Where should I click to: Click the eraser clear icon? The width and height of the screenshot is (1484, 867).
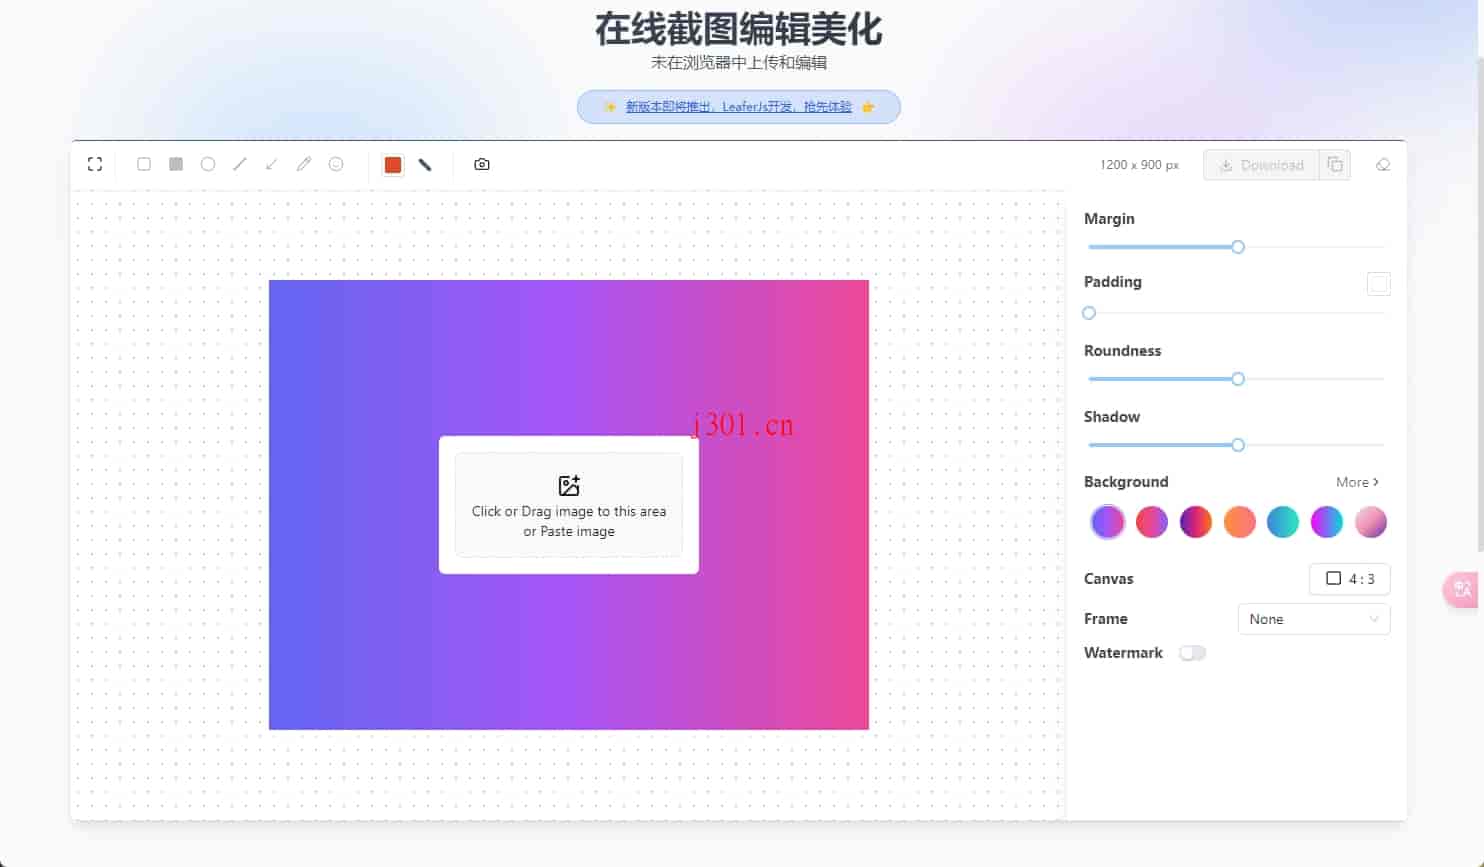(x=1383, y=165)
